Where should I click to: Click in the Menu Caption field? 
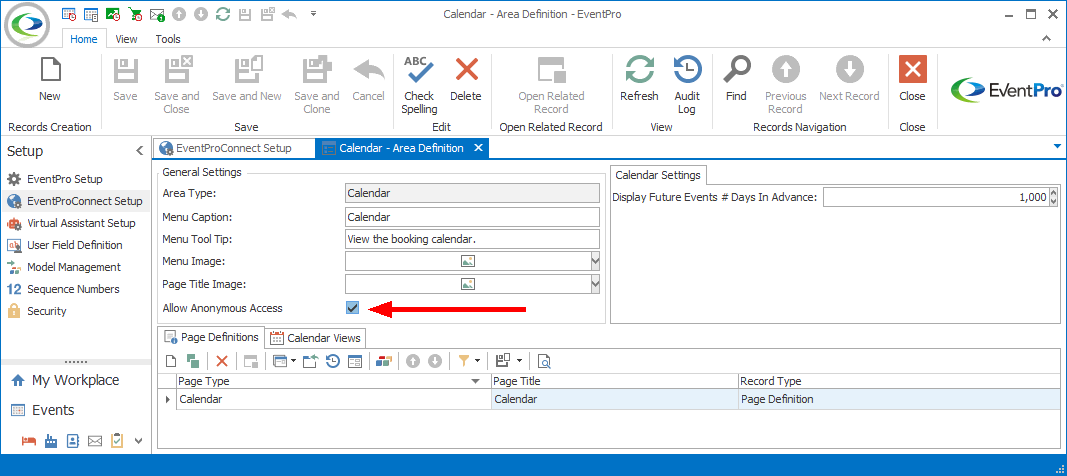[x=472, y=218]
